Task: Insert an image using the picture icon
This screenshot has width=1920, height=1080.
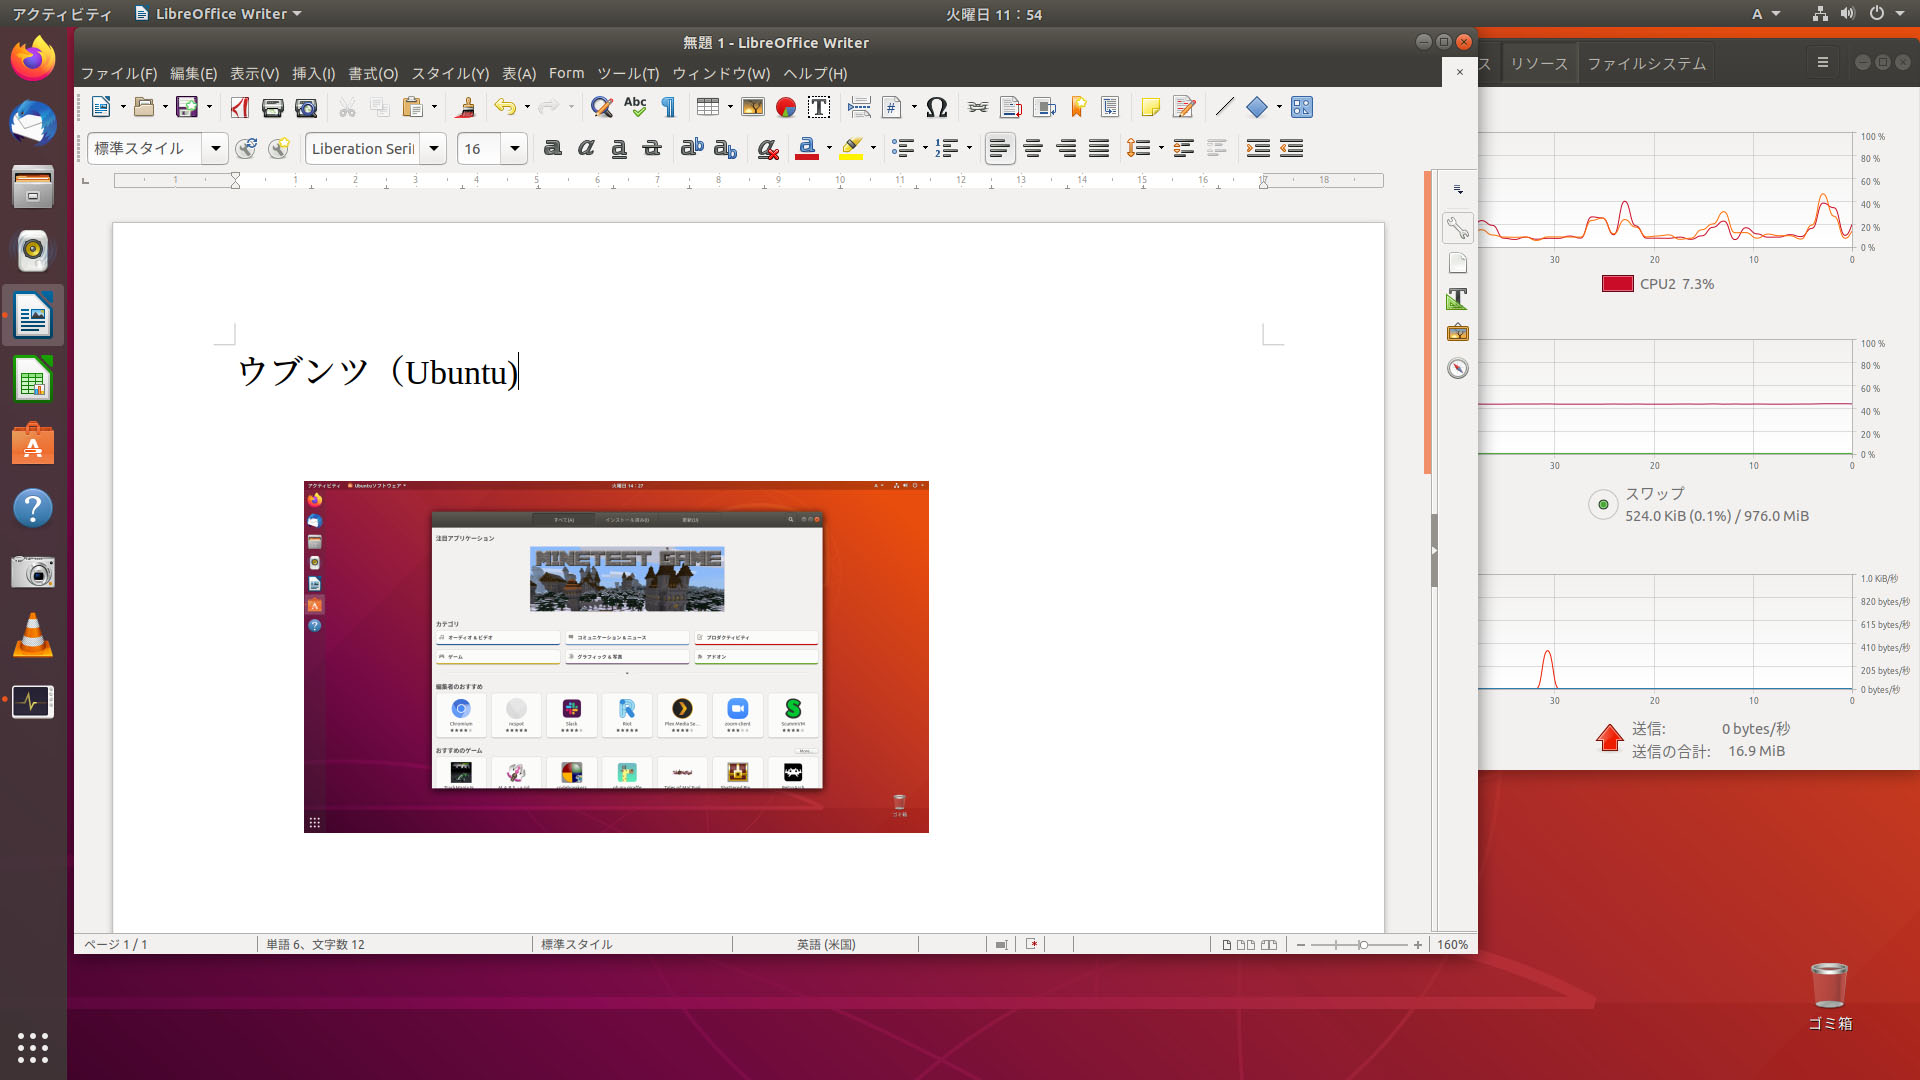Action: (x=752, y=107)
